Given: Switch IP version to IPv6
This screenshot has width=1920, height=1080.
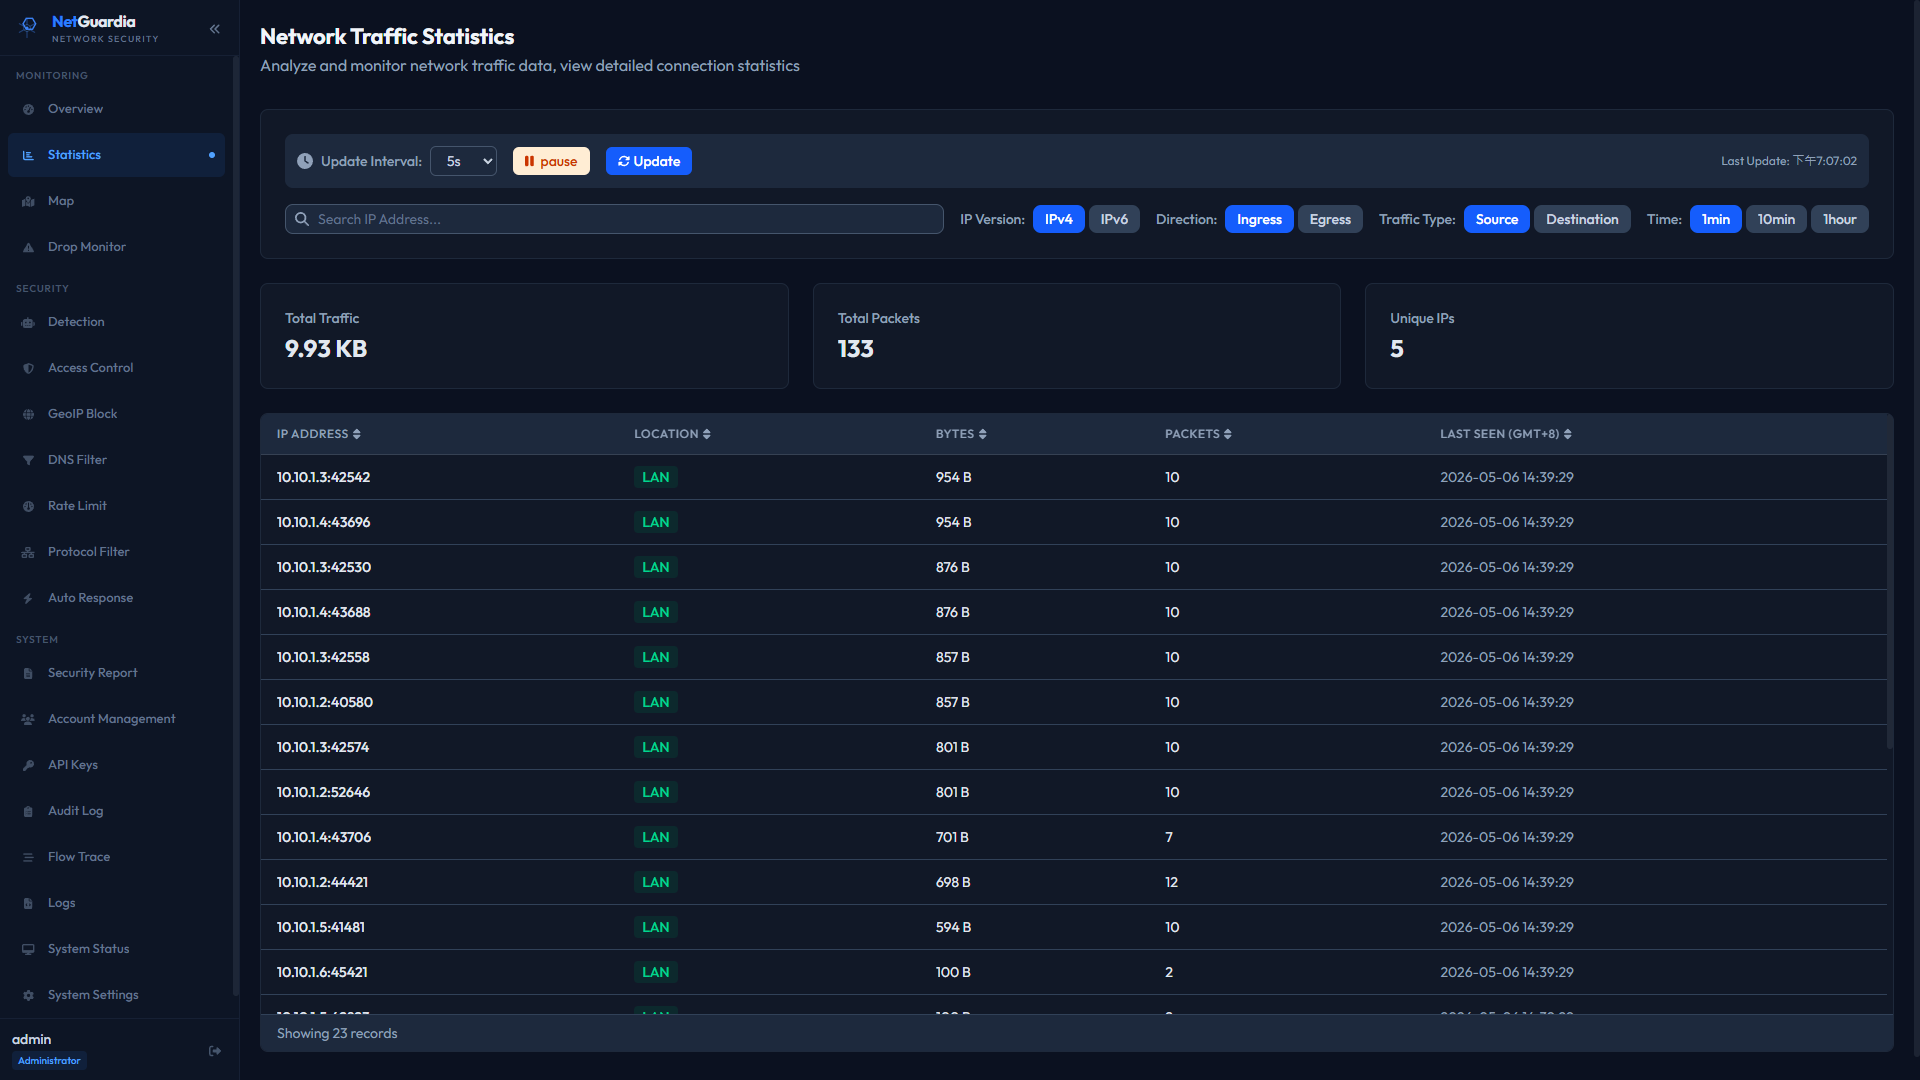Looking at the screenshot, I should tap(1114, 219).
